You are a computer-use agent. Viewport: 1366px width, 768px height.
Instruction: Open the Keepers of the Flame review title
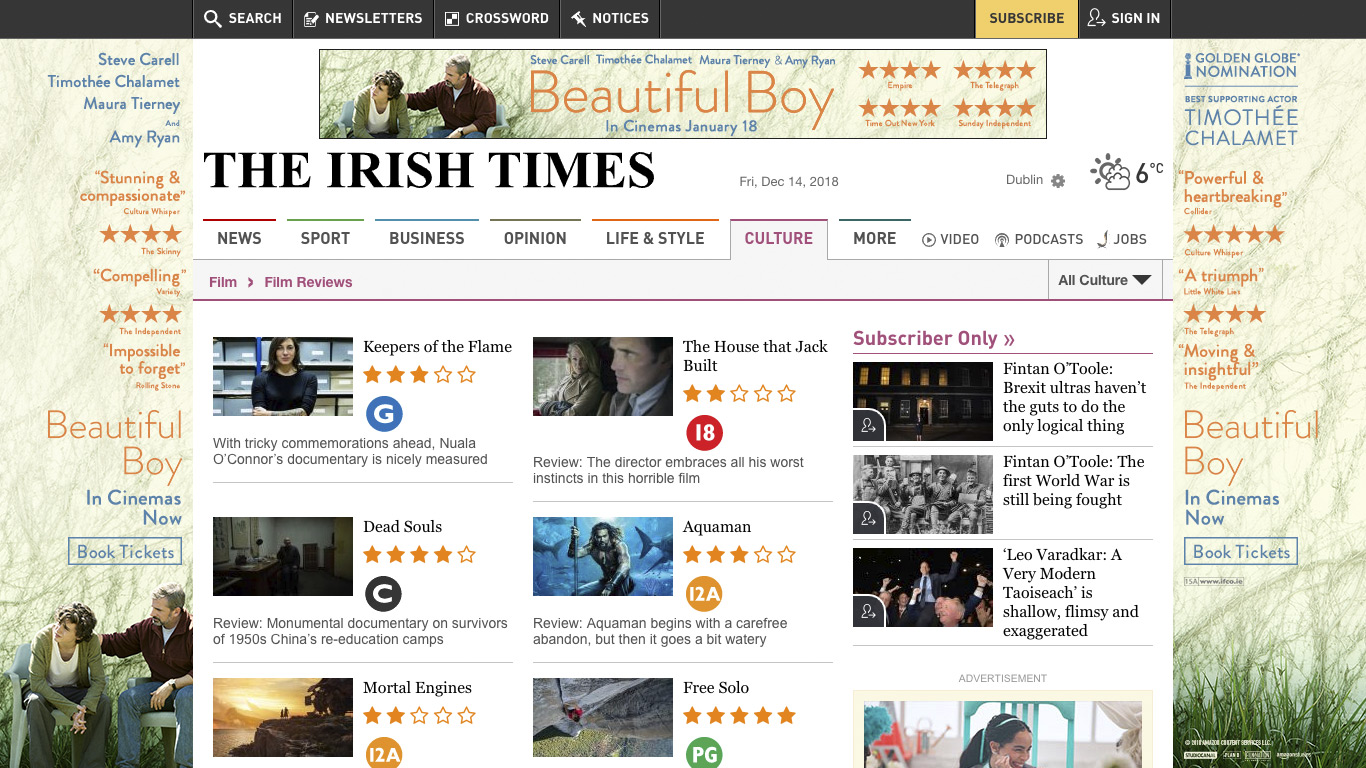[x=437, y=347]
